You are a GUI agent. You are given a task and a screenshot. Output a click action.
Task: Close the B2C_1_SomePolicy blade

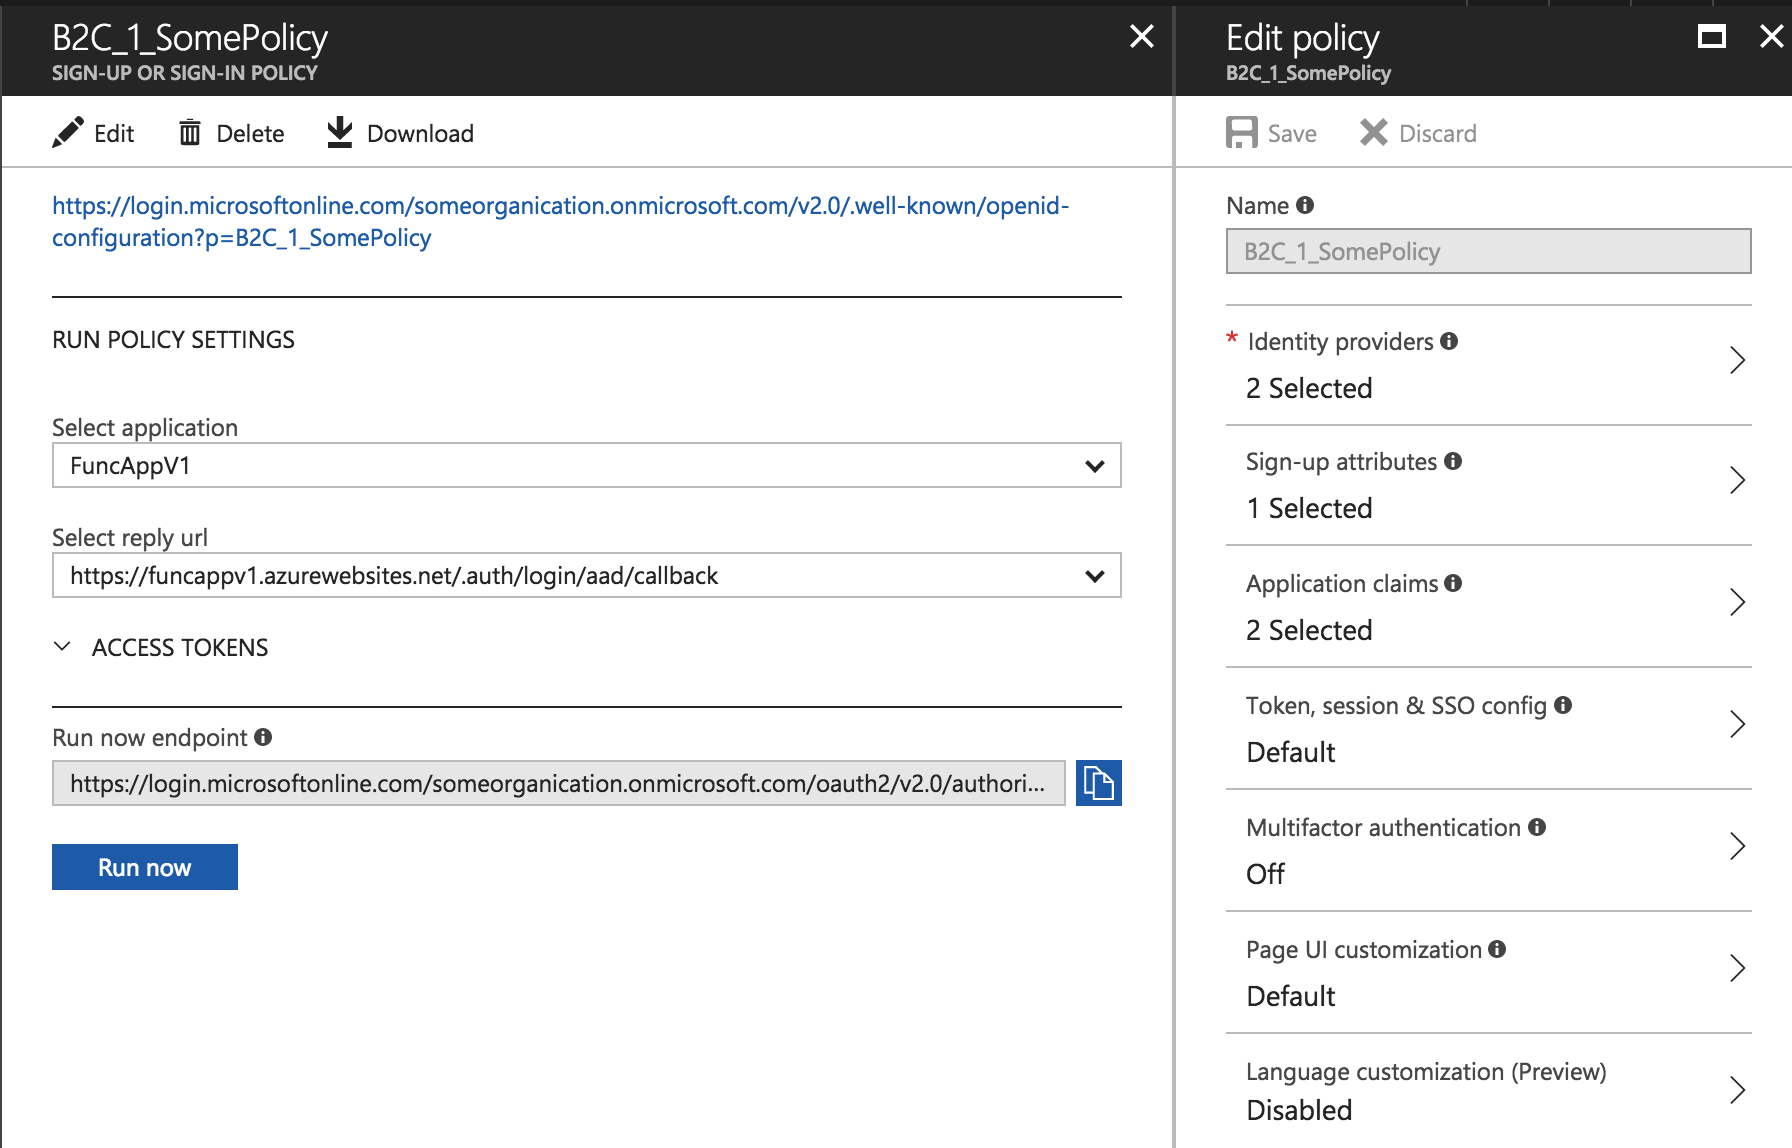(1141, 37)
